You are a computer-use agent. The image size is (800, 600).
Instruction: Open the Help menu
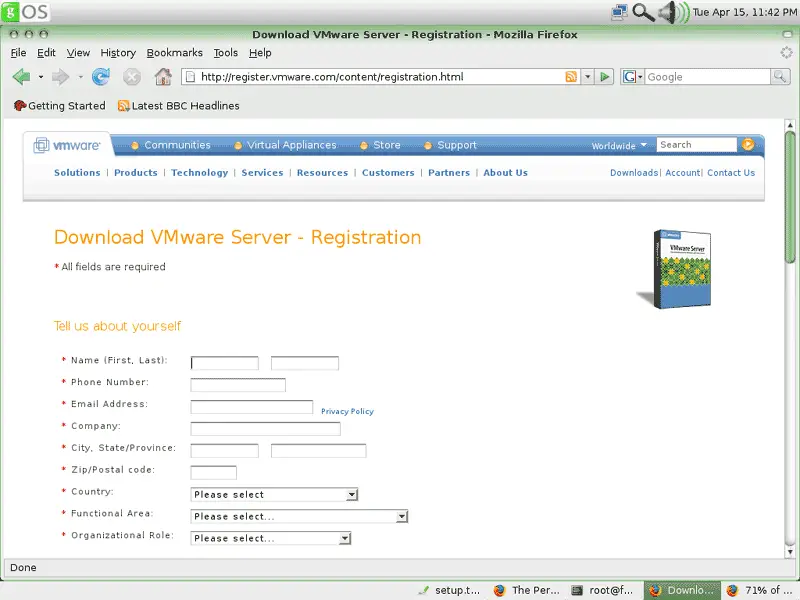pos(260,53)
